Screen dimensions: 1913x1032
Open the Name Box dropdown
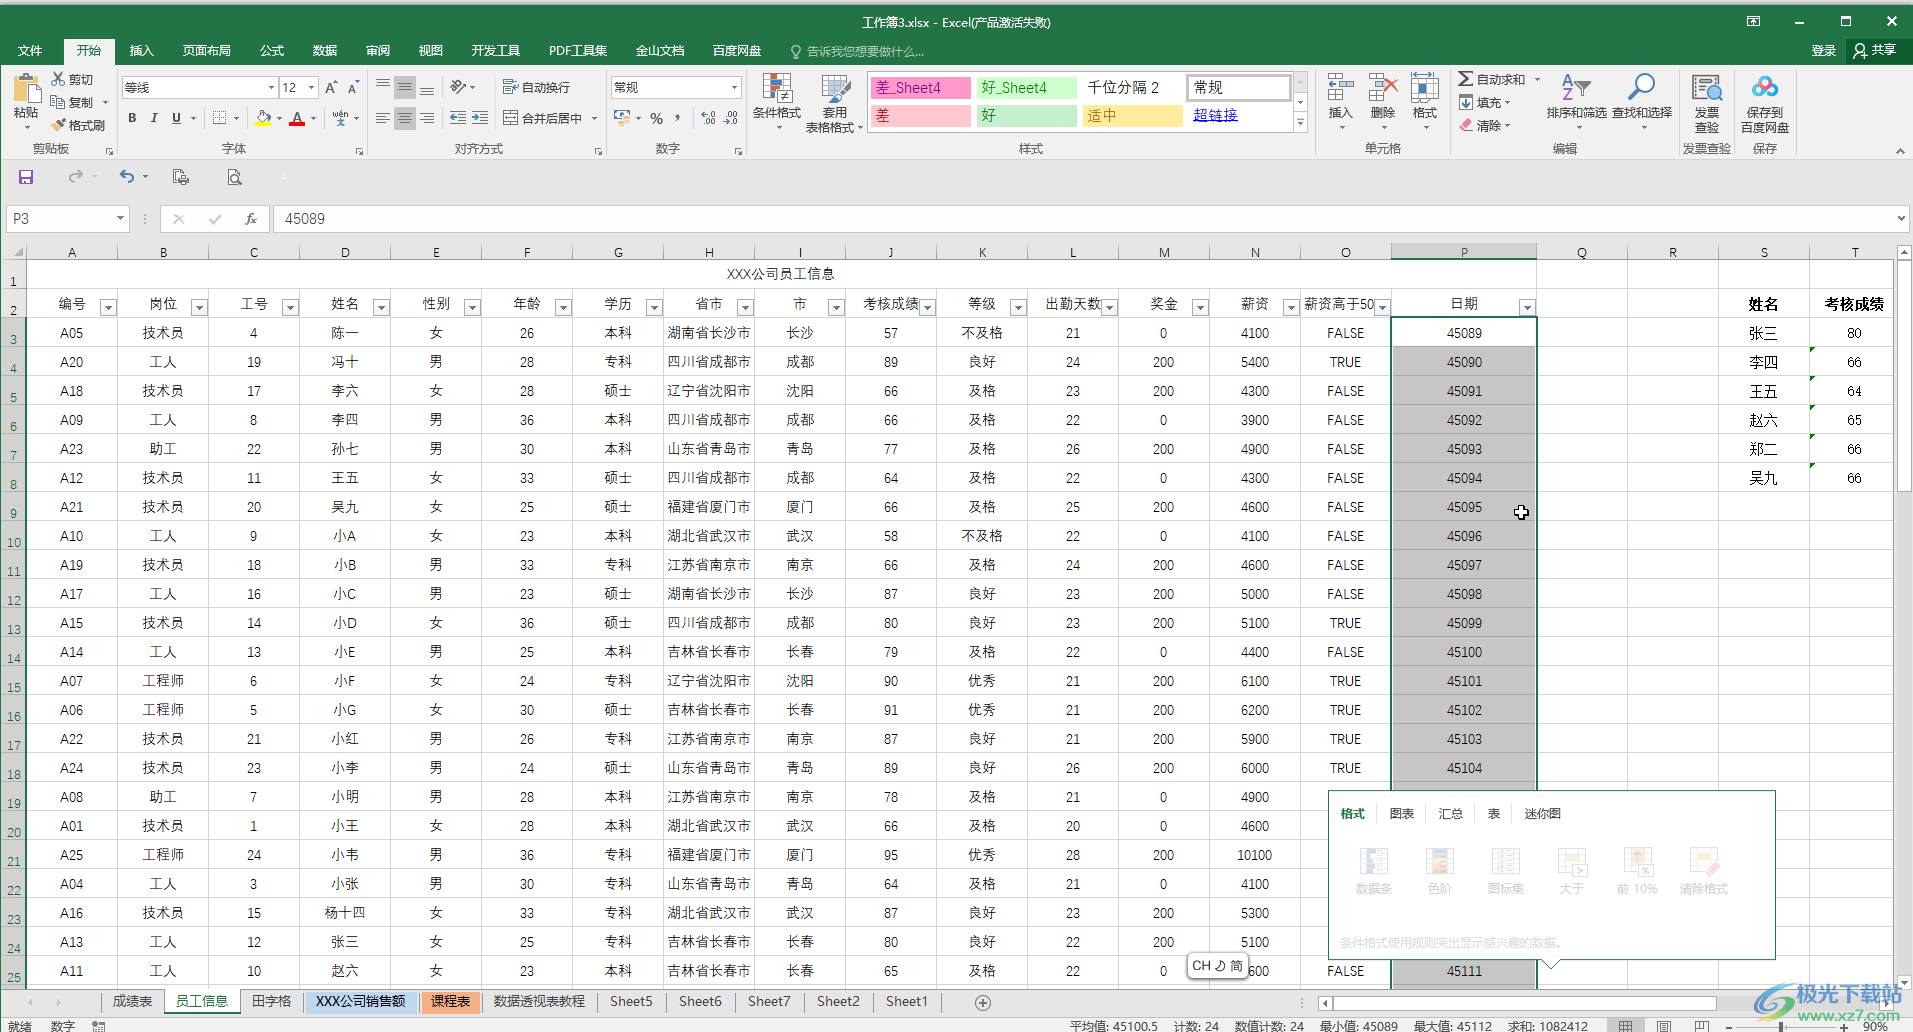tap(120, 219)
